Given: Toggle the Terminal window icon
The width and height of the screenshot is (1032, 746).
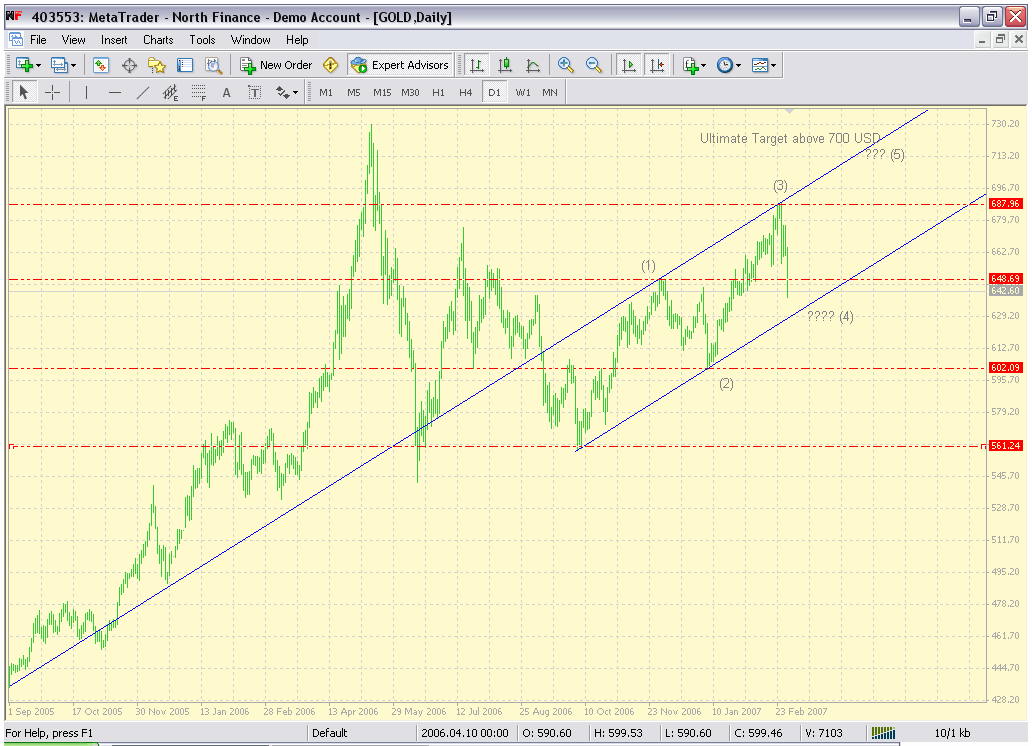Looking at the screenshot, I should [185, 65].
